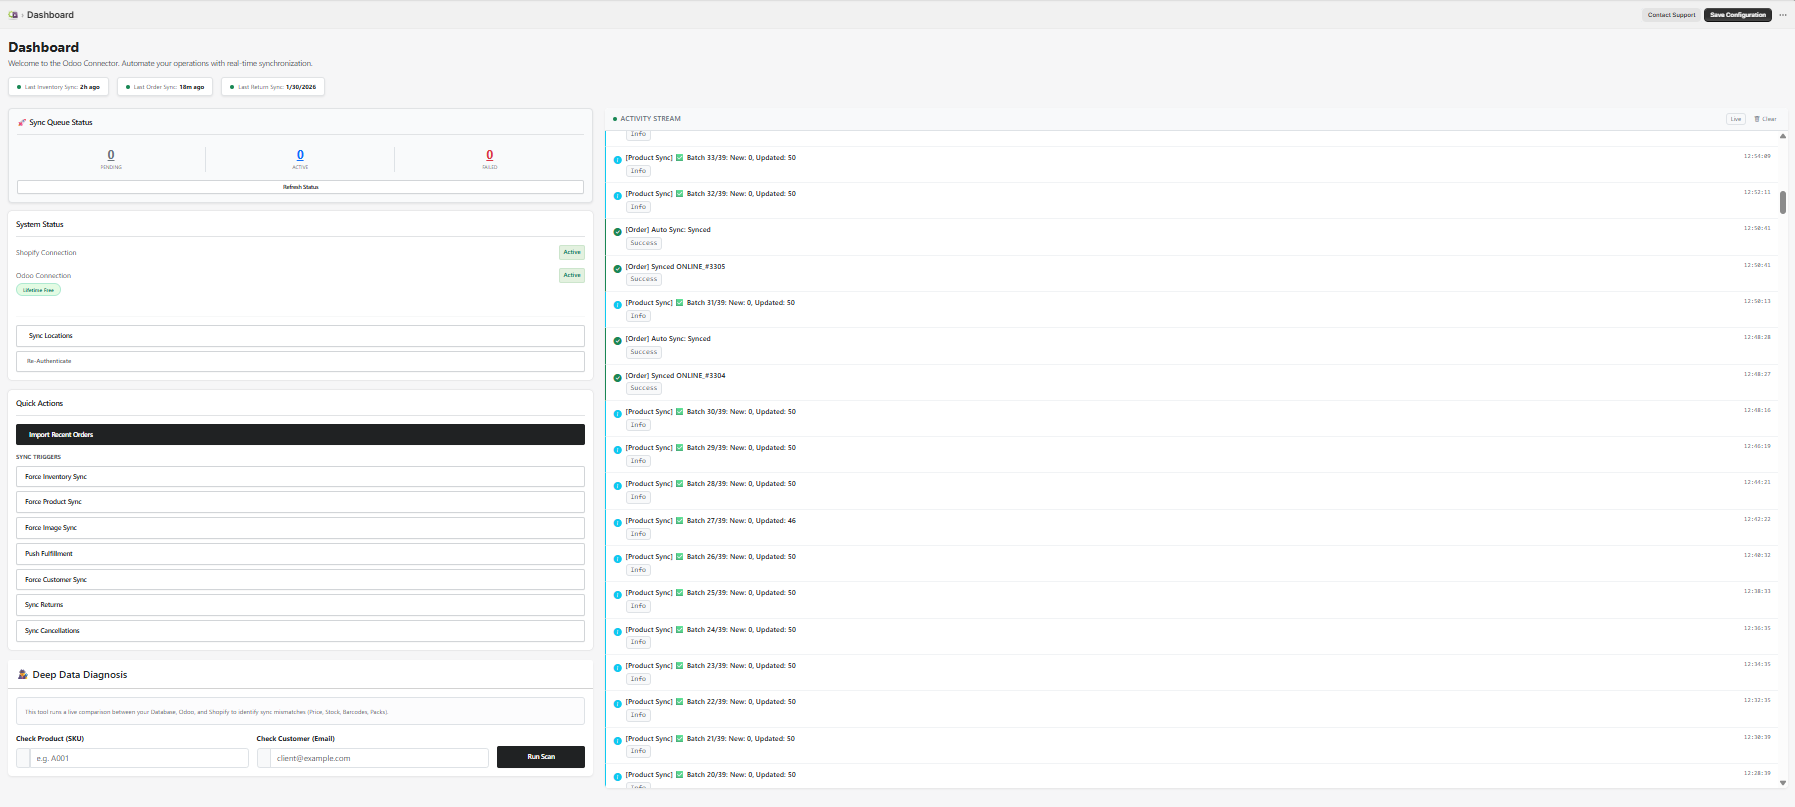Click scroll-up arrow of Activity Stream list
Screen dimensions: 1795x807
(x=1782, y=136)
